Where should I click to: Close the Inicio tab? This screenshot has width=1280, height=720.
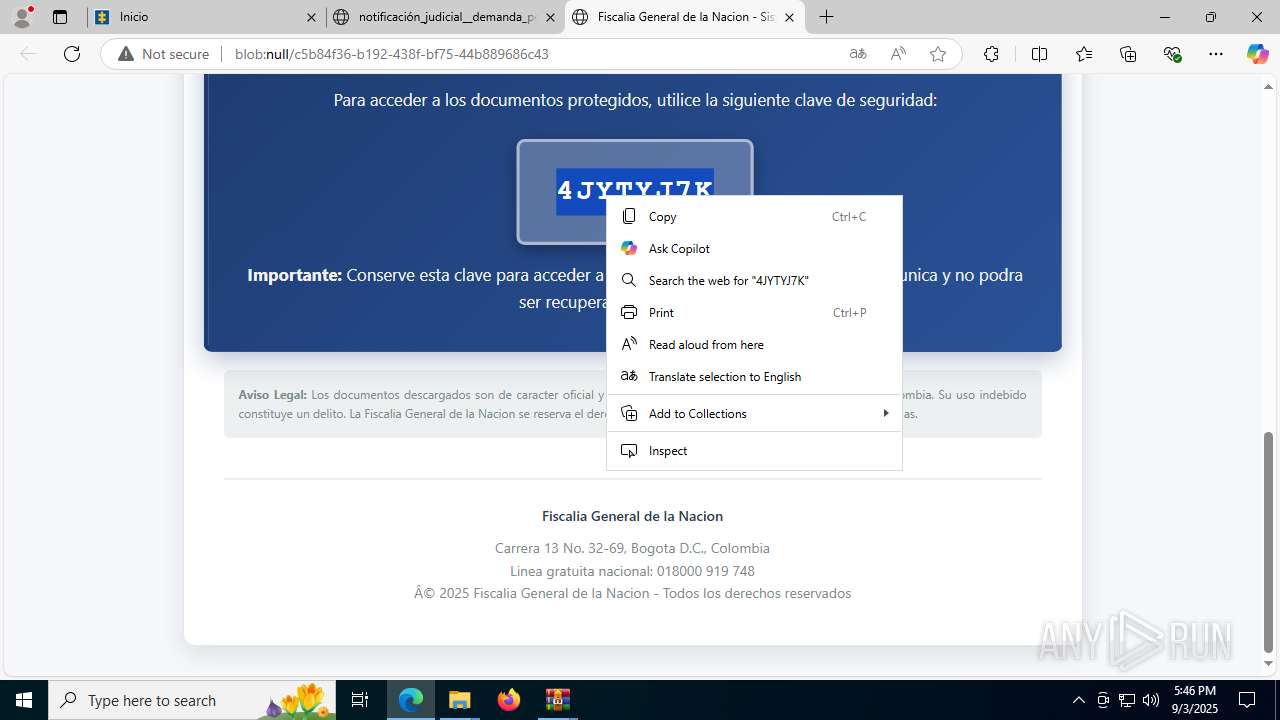[311, 17]
